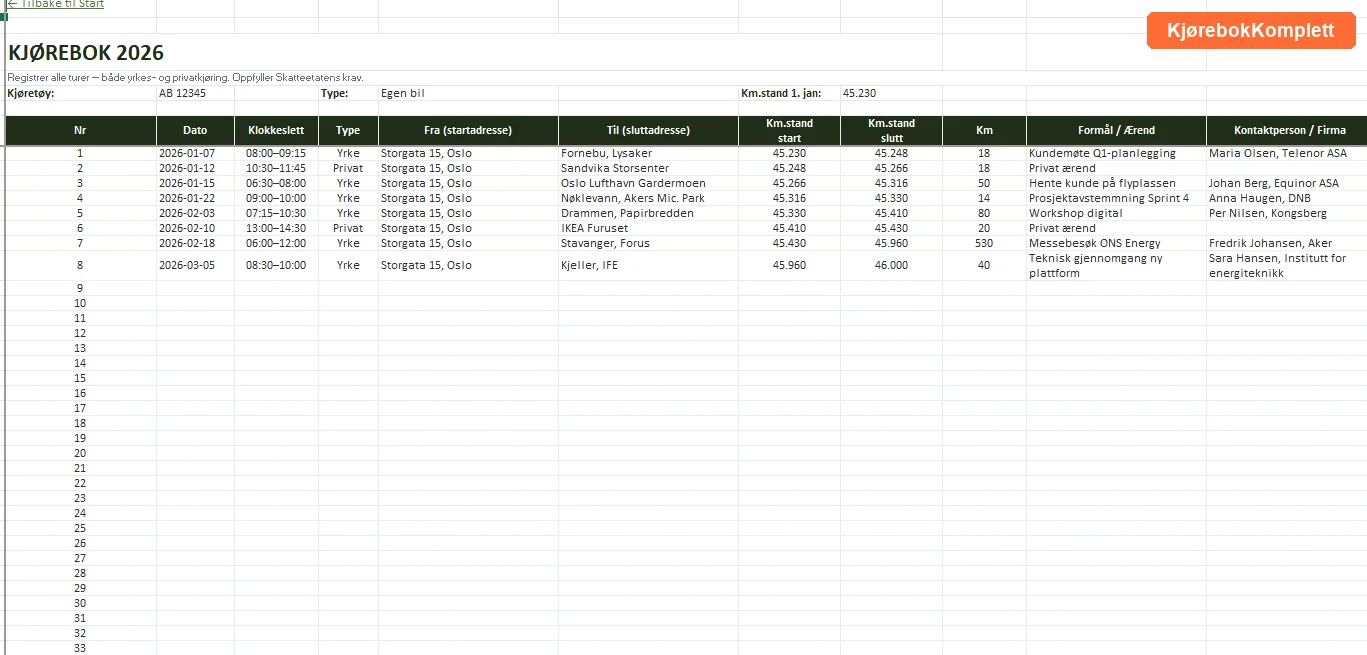Viewport: 1367px width, 655px height.
Task: Select the 'Km.stand slutt' header cell
Action: point(891,130)
